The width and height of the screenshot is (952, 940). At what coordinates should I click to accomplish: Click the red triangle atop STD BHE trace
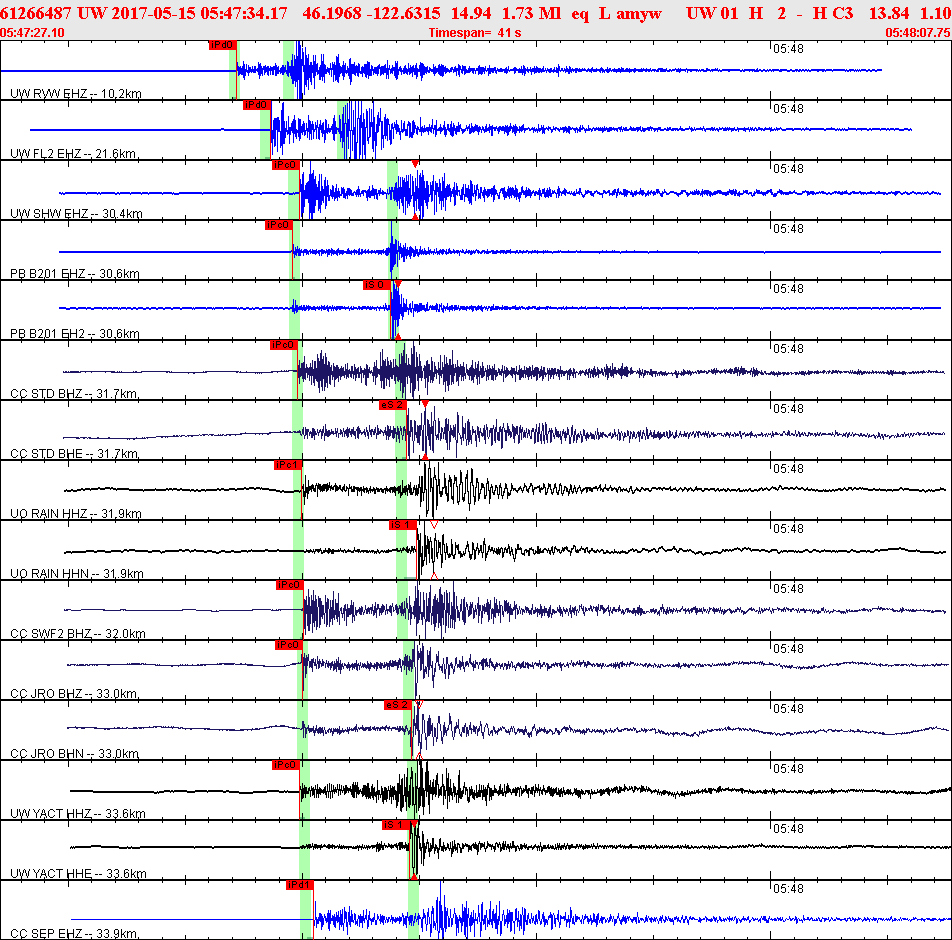(425, 404)
